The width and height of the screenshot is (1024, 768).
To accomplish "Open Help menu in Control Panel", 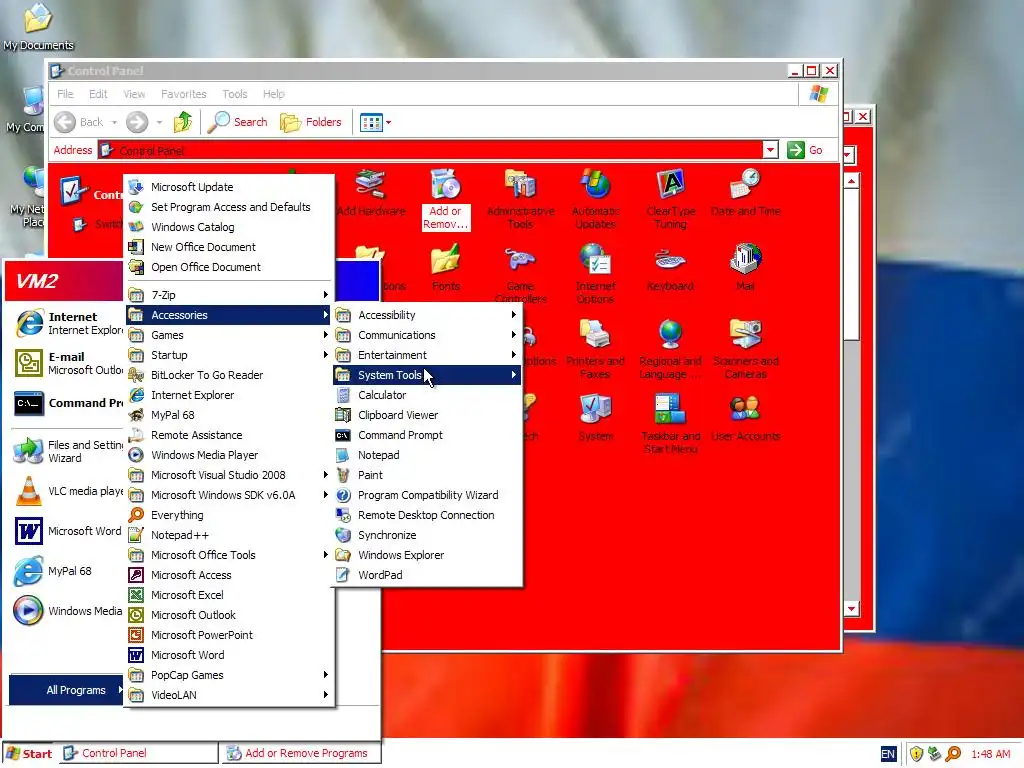I will click(x=274, y=94).
